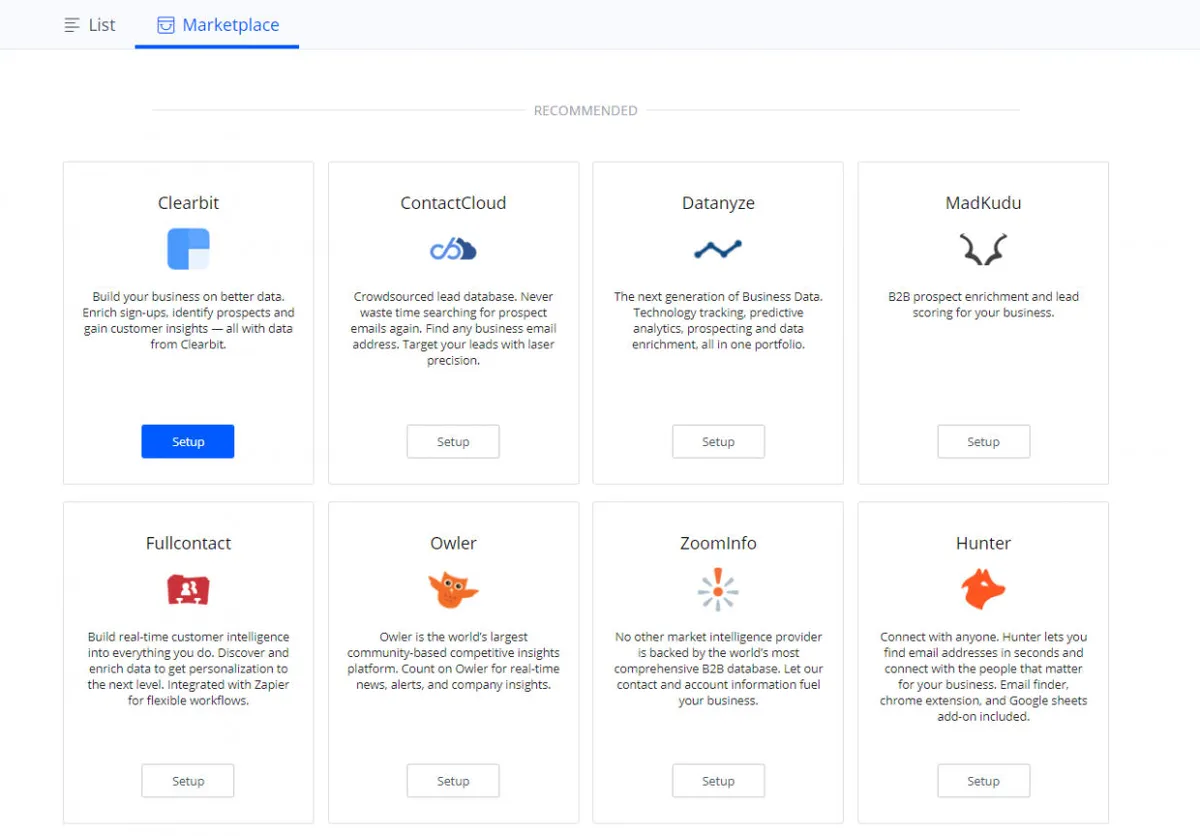This screenshot has width=1200, height=836.
Task: Start MadKudu setup
Action: [x=983, y=442]
